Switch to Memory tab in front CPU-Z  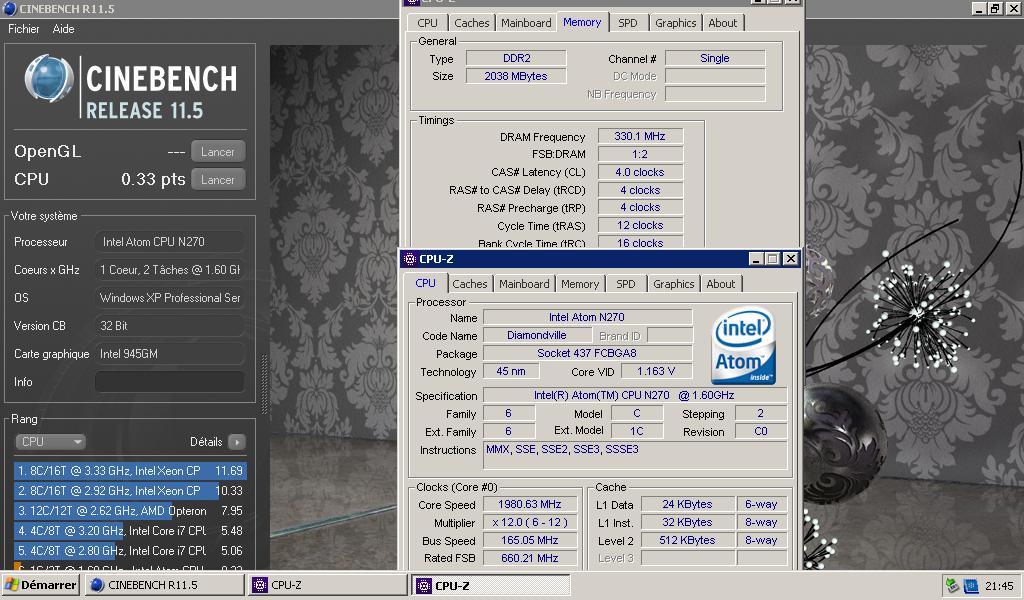pyautogui.click(x=579, y=284)
